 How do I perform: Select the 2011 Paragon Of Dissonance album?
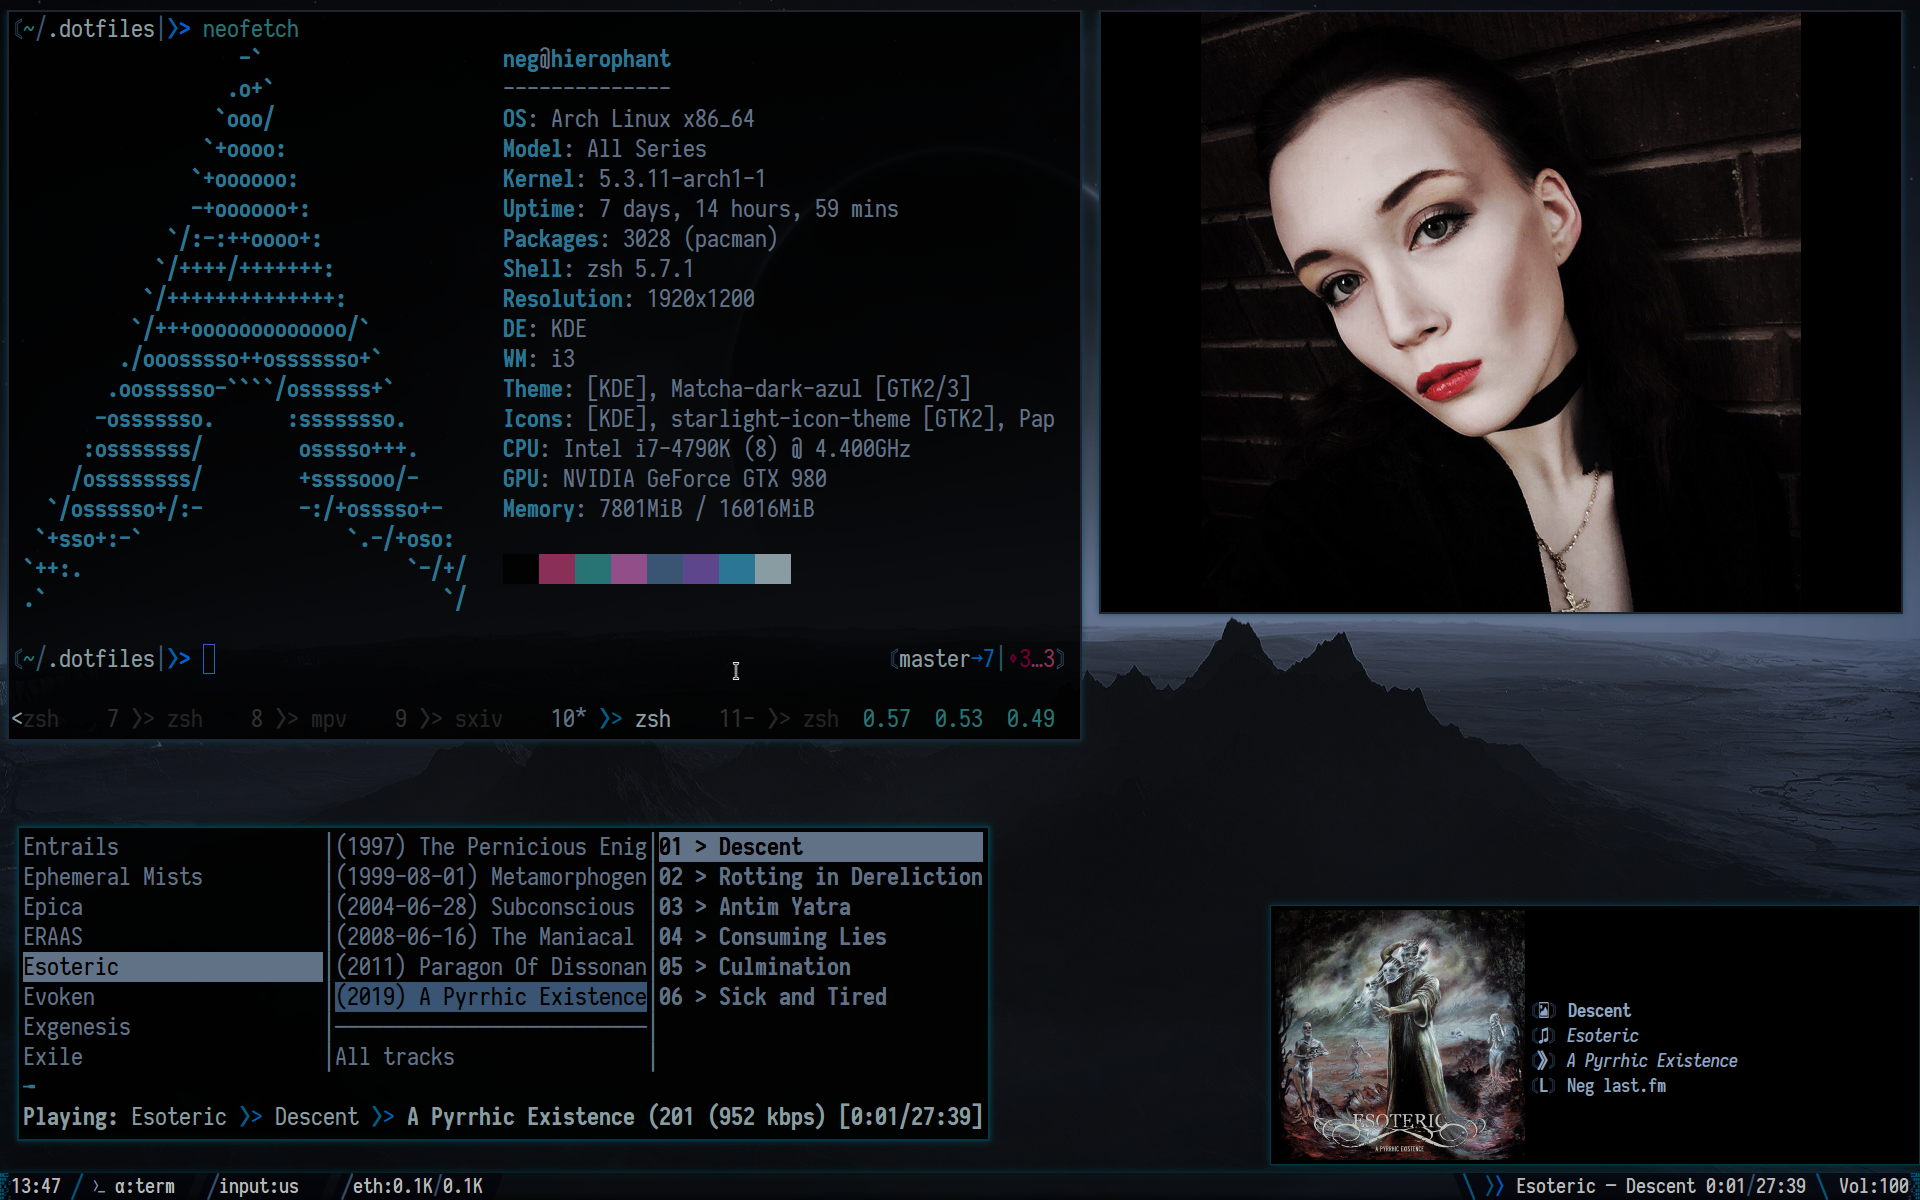point(490,967)
